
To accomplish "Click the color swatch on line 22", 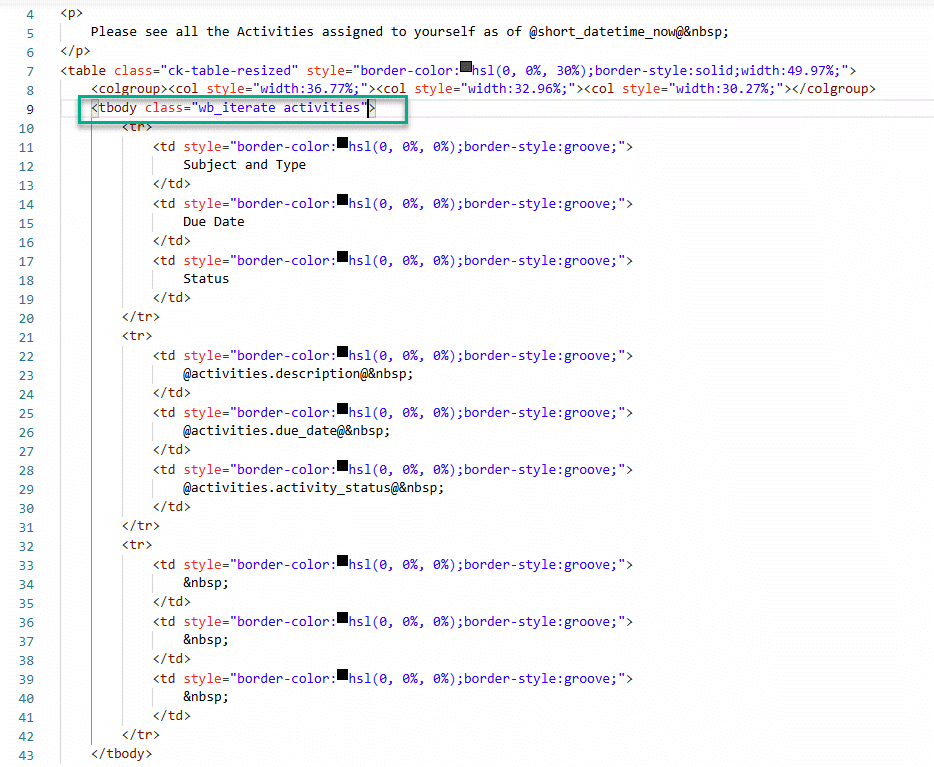I will coord(343,351).
